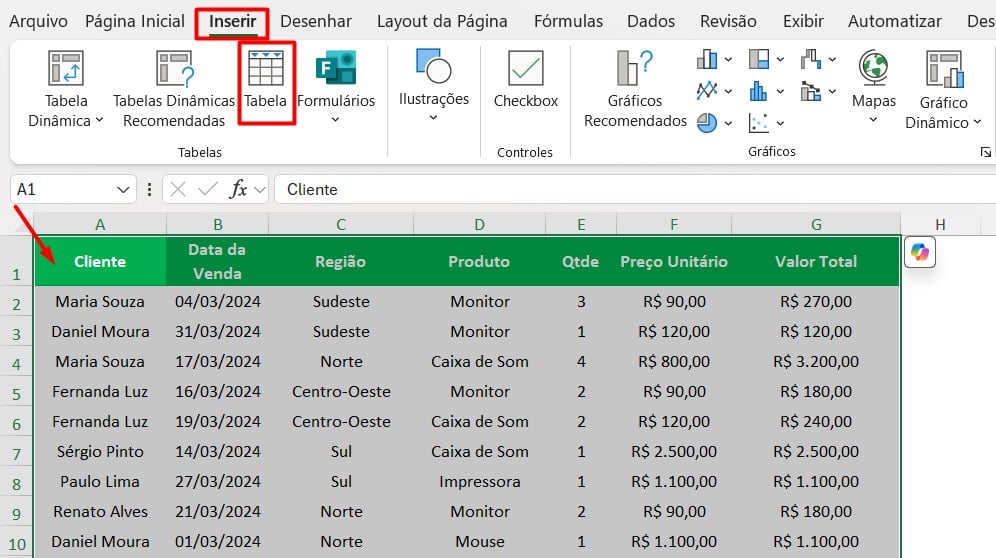This screenshot has width=996, height=558.
Task: Expand the Formulários dropdown arrow
Action: tap(335, 119)
